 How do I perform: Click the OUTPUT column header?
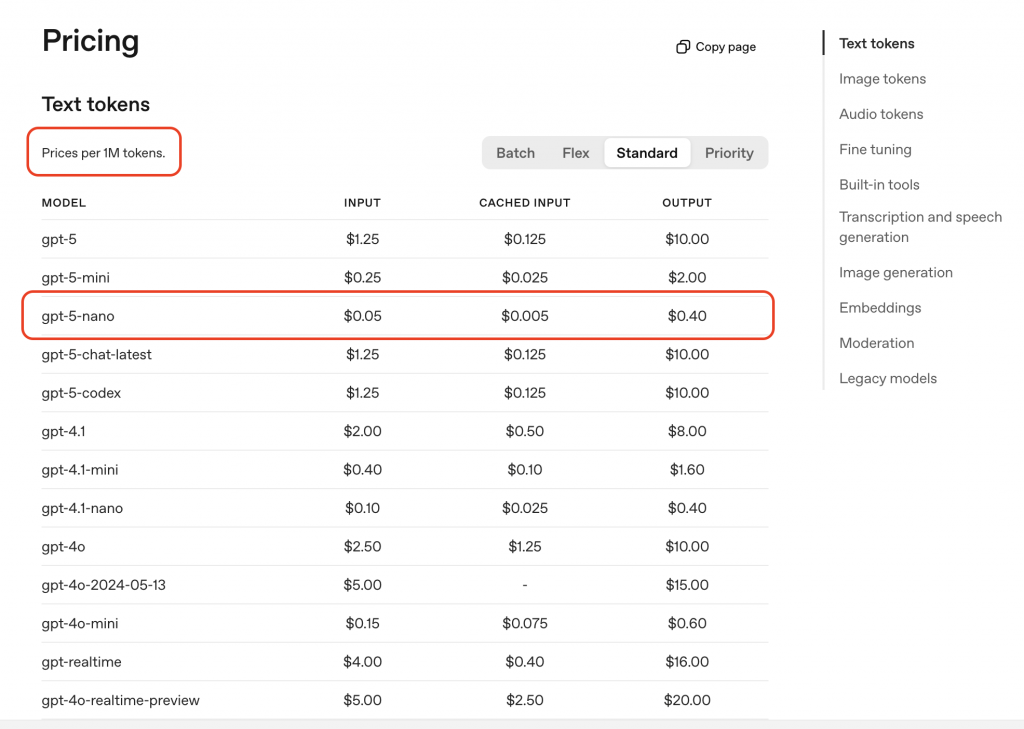click(686, 203)
